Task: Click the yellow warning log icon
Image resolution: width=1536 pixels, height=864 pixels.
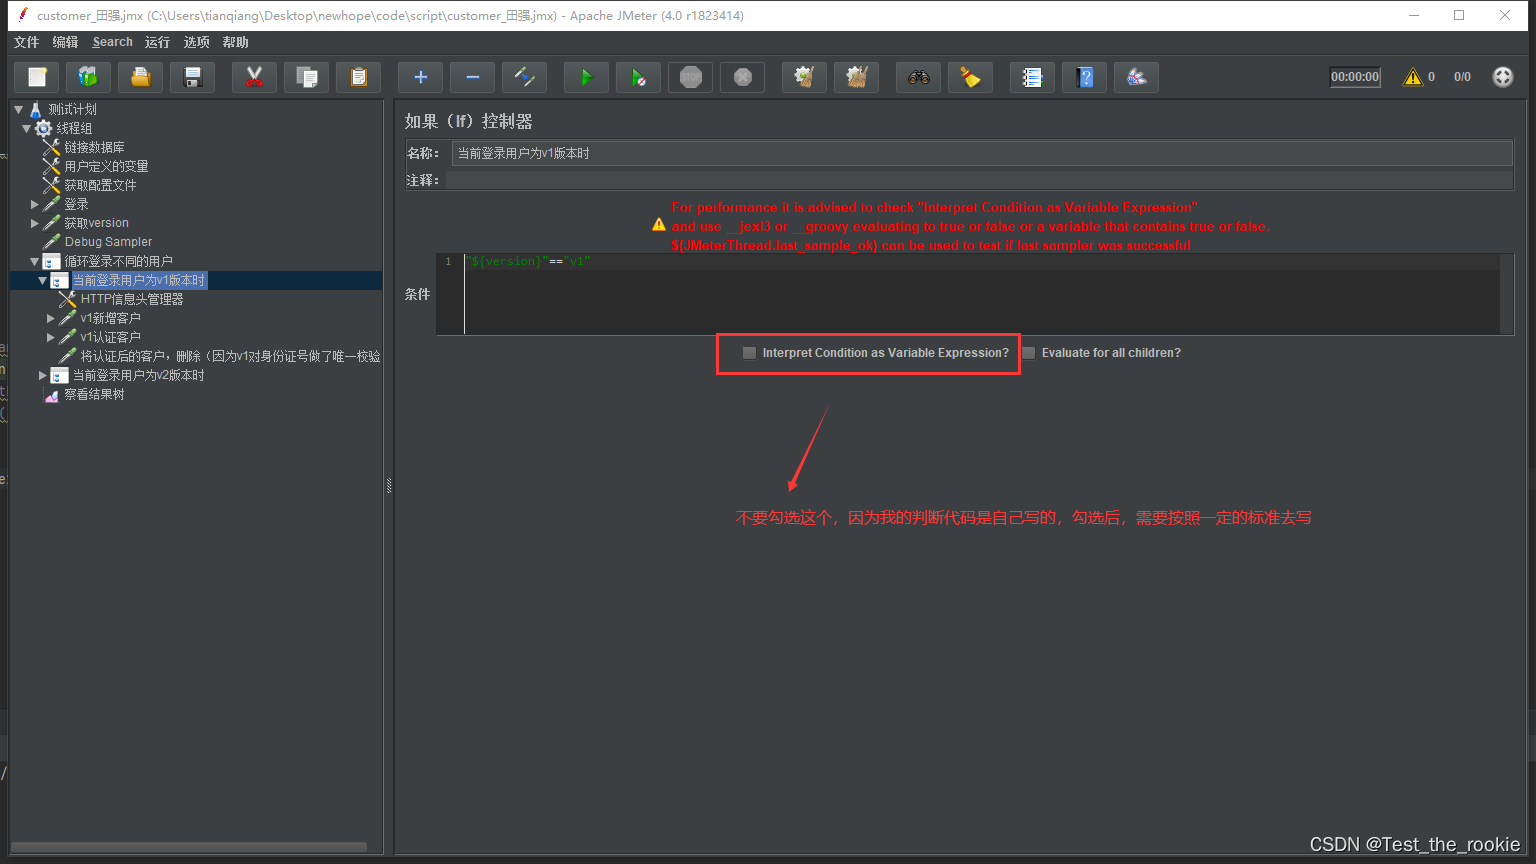Action: pos(1412,77)
